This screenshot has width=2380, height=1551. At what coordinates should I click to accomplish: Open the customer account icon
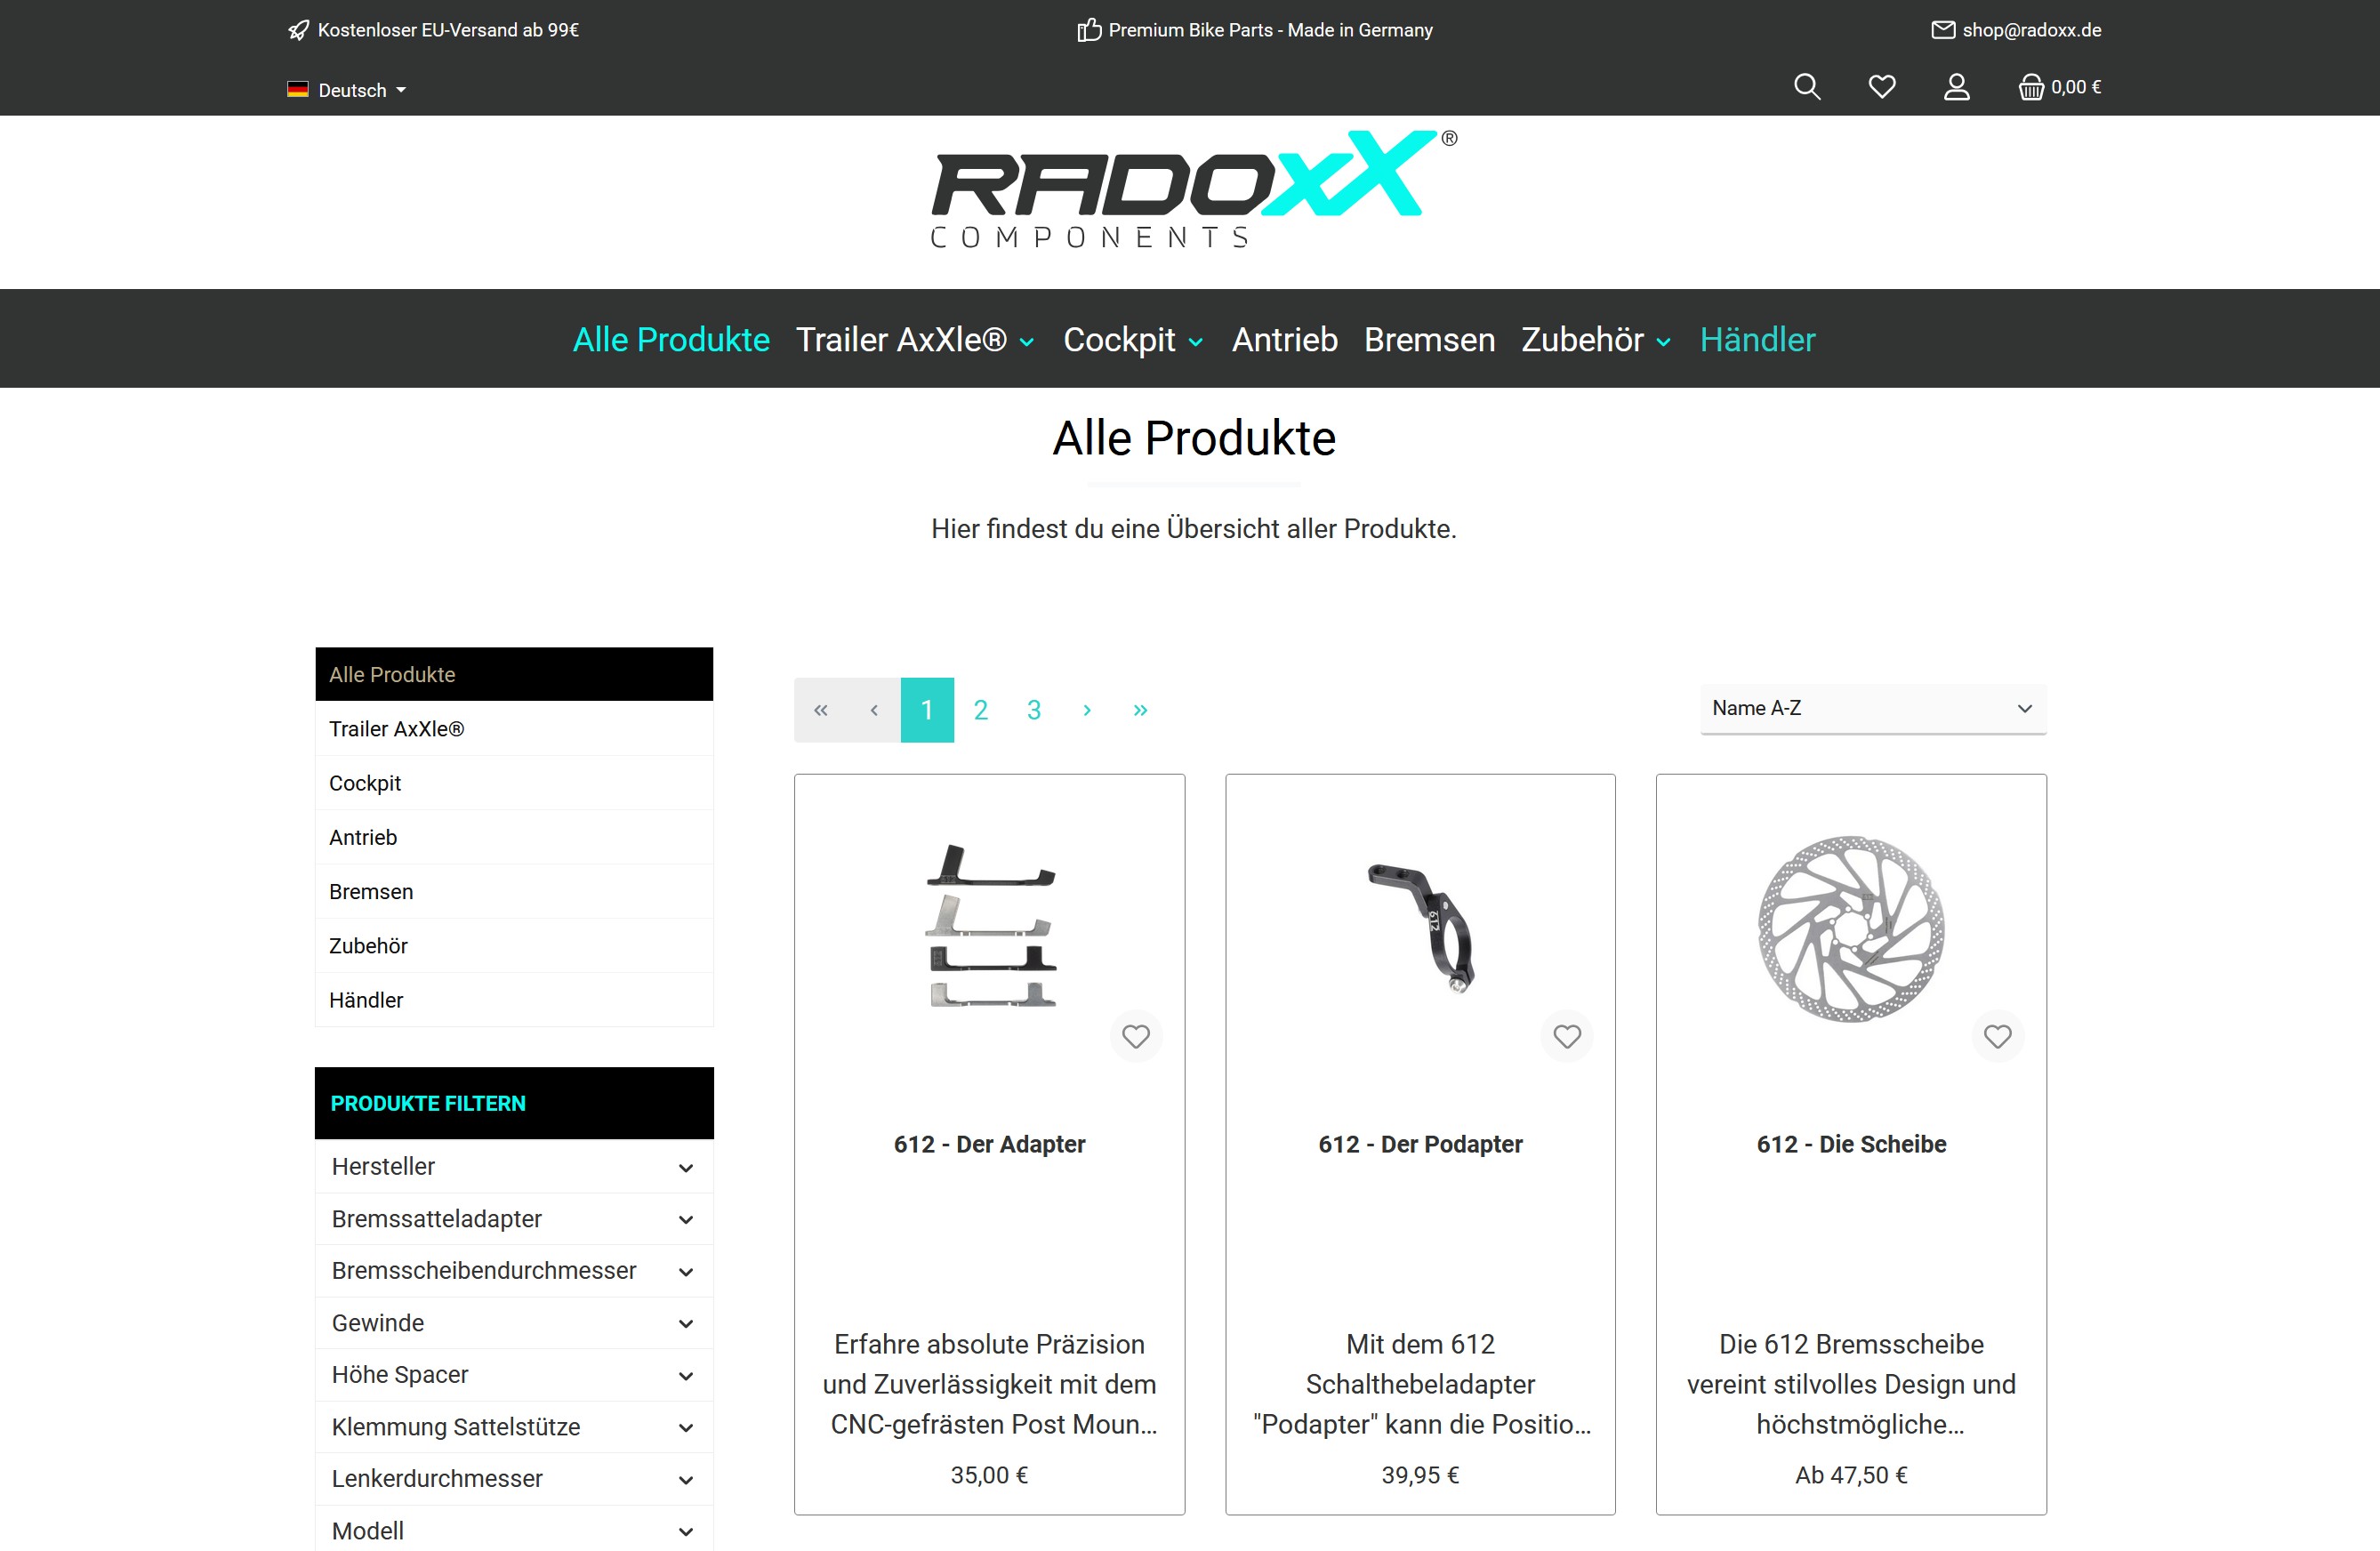point(1957,88)
